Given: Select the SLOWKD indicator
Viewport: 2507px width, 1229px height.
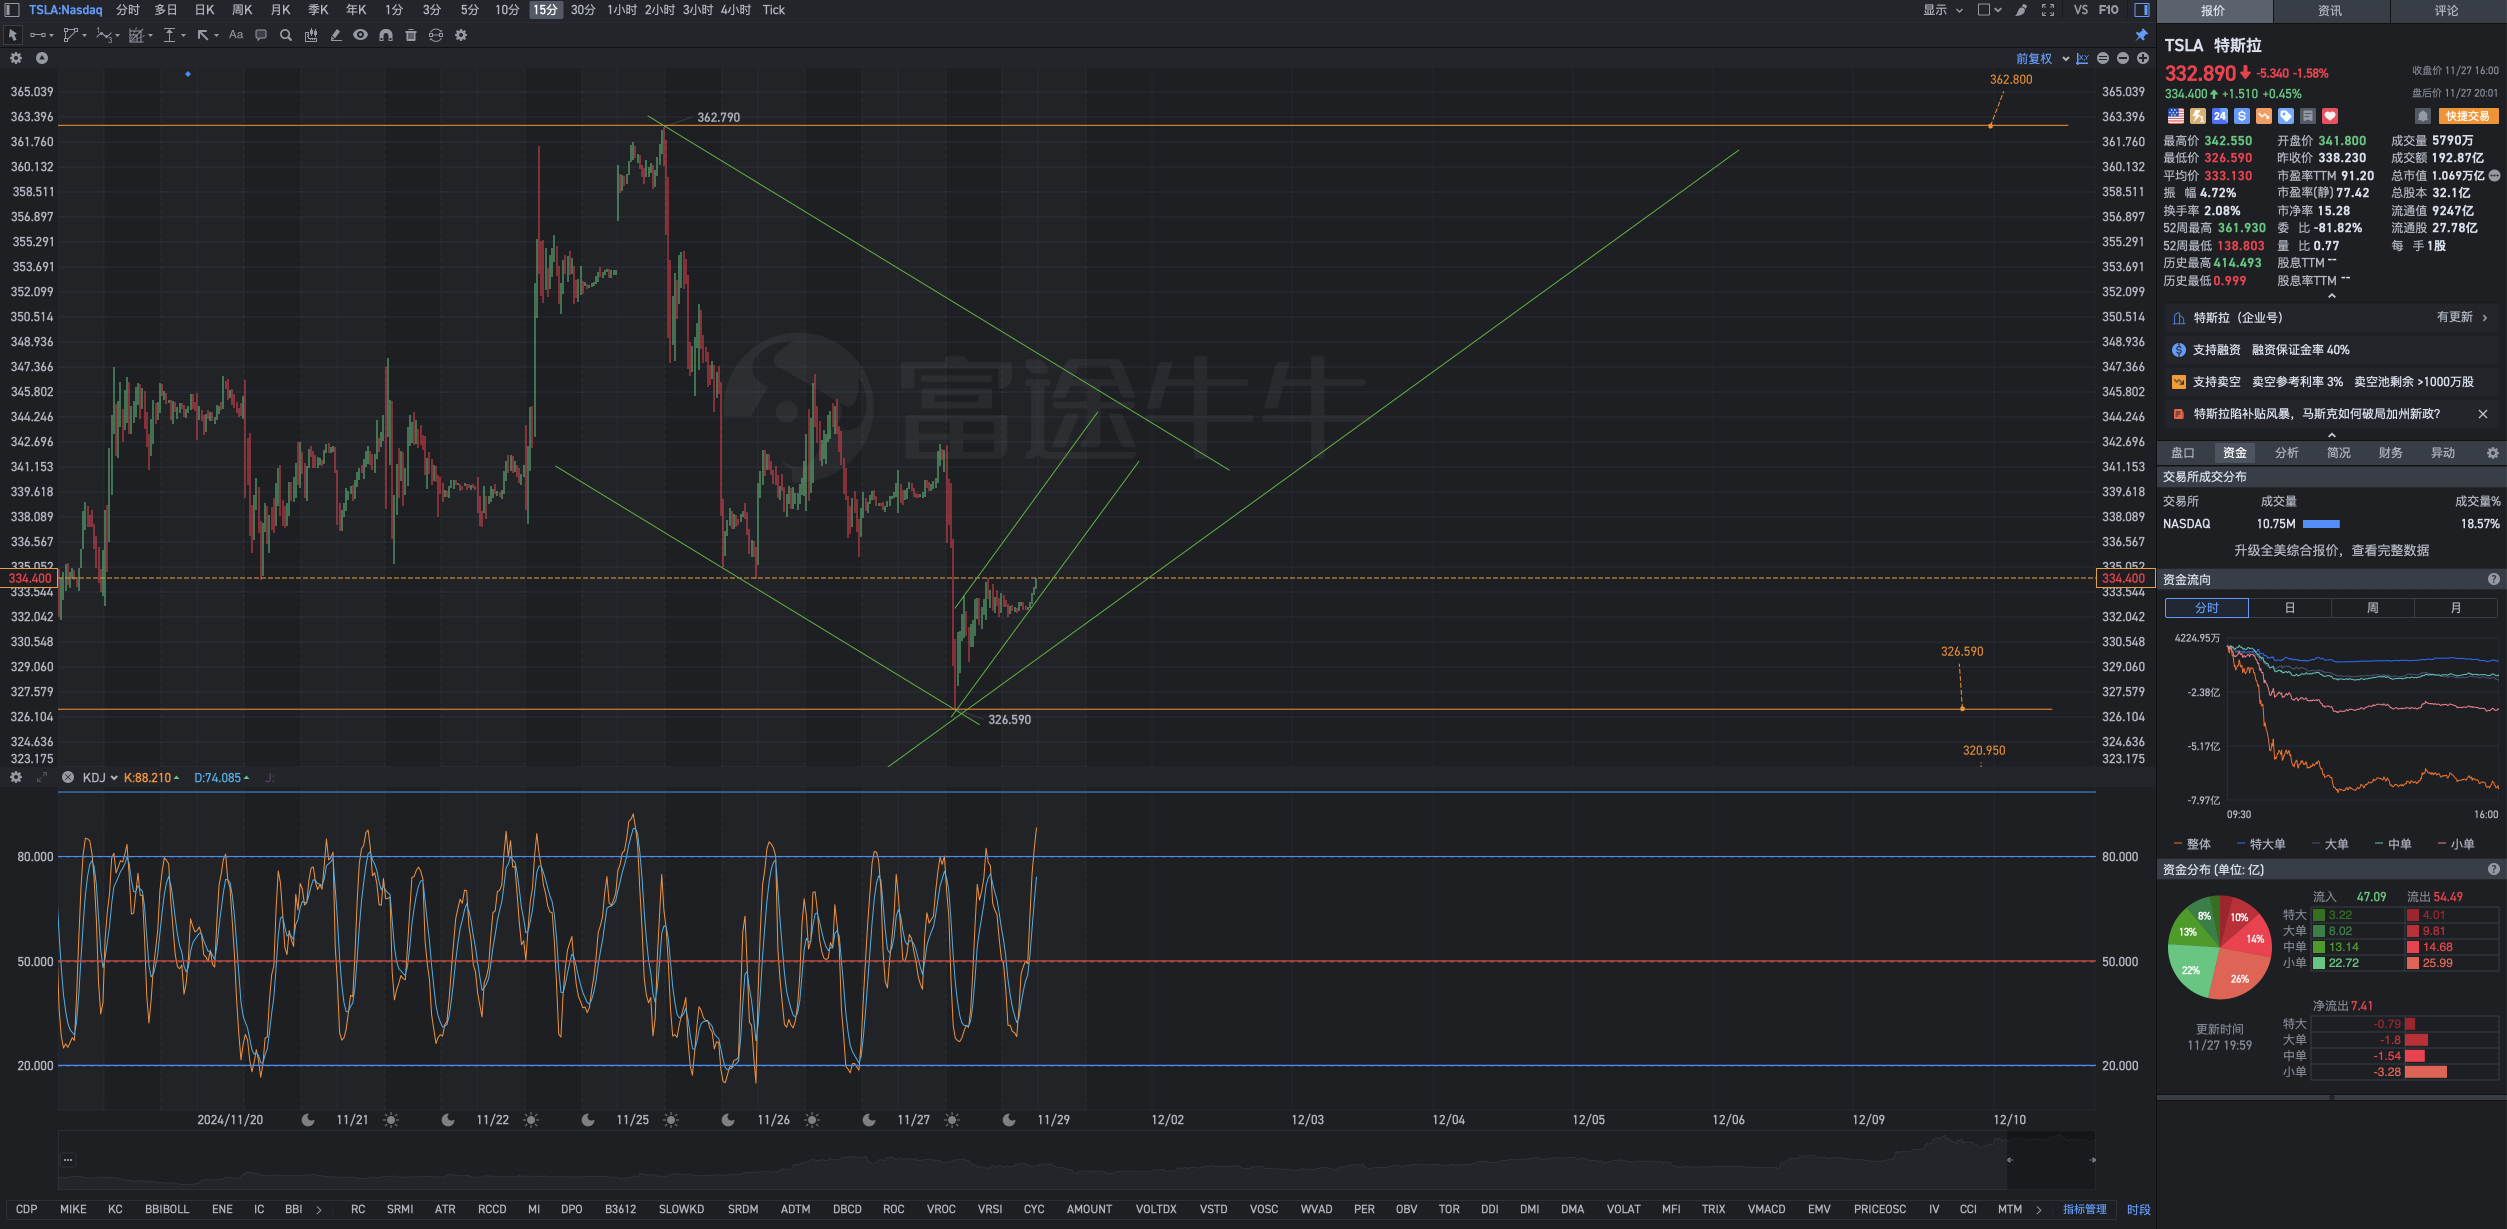Looking at the screenshot, I should 681,1209.
